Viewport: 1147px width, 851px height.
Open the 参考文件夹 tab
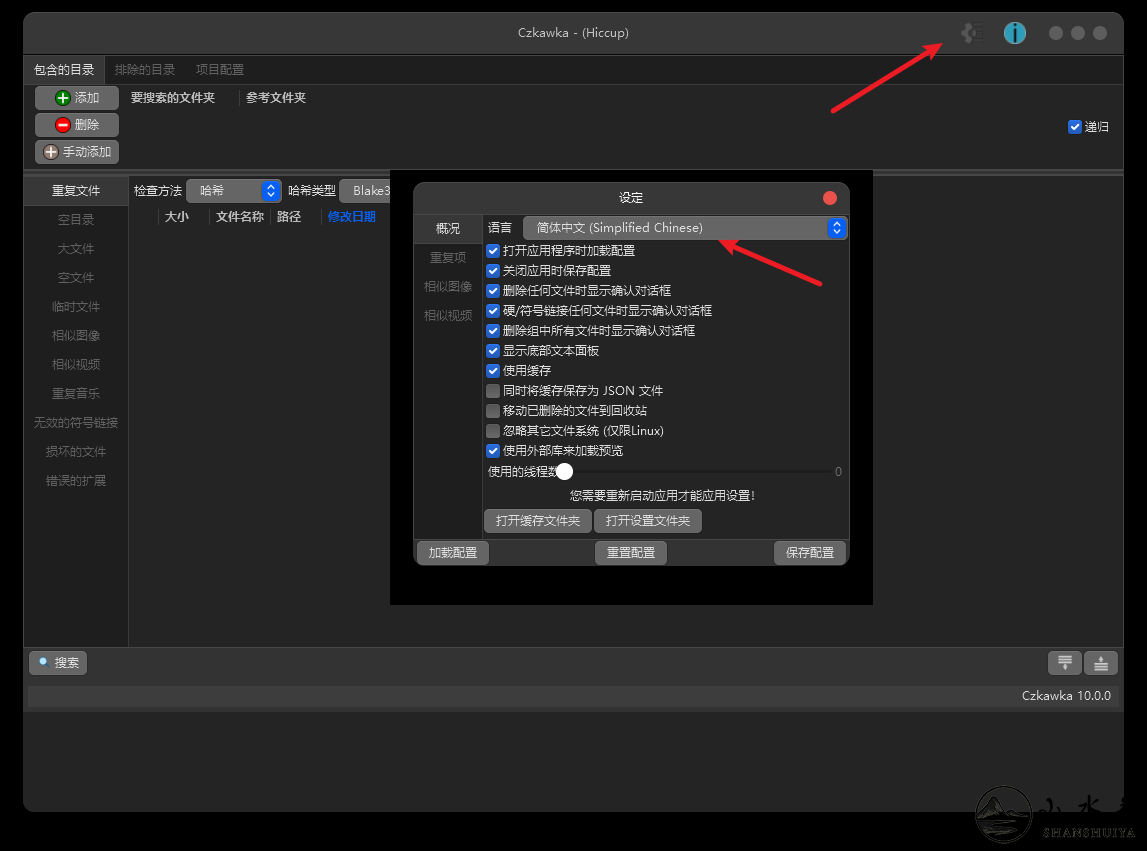pyautogui.click(x=276, y=97)
